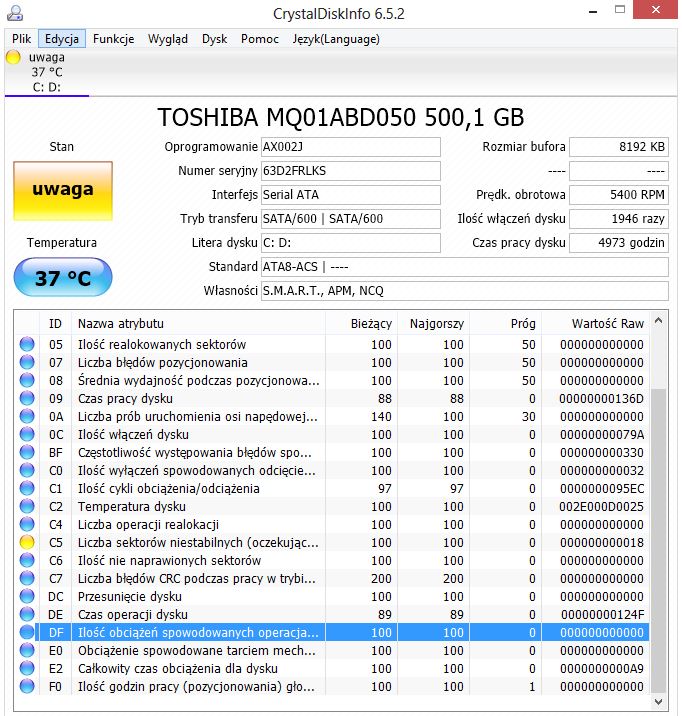The height and width of the screenshot is (716, 682).
Task: Click yellow caution orb of row C5
Action: 27,542
